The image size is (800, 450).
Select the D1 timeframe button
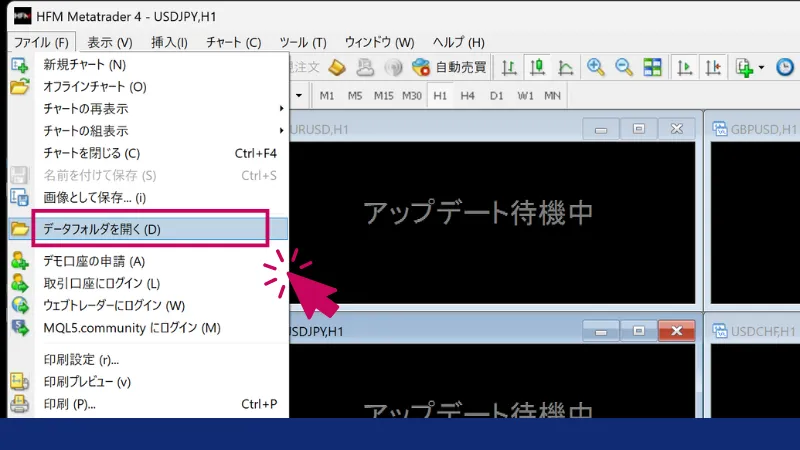(x=497, y=96)
